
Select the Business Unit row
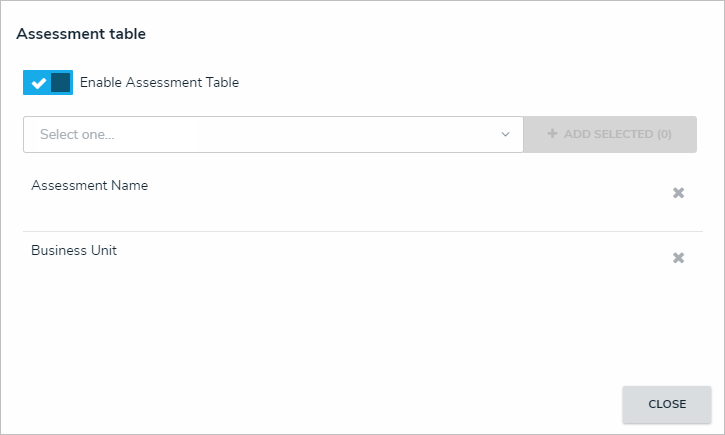74,251
